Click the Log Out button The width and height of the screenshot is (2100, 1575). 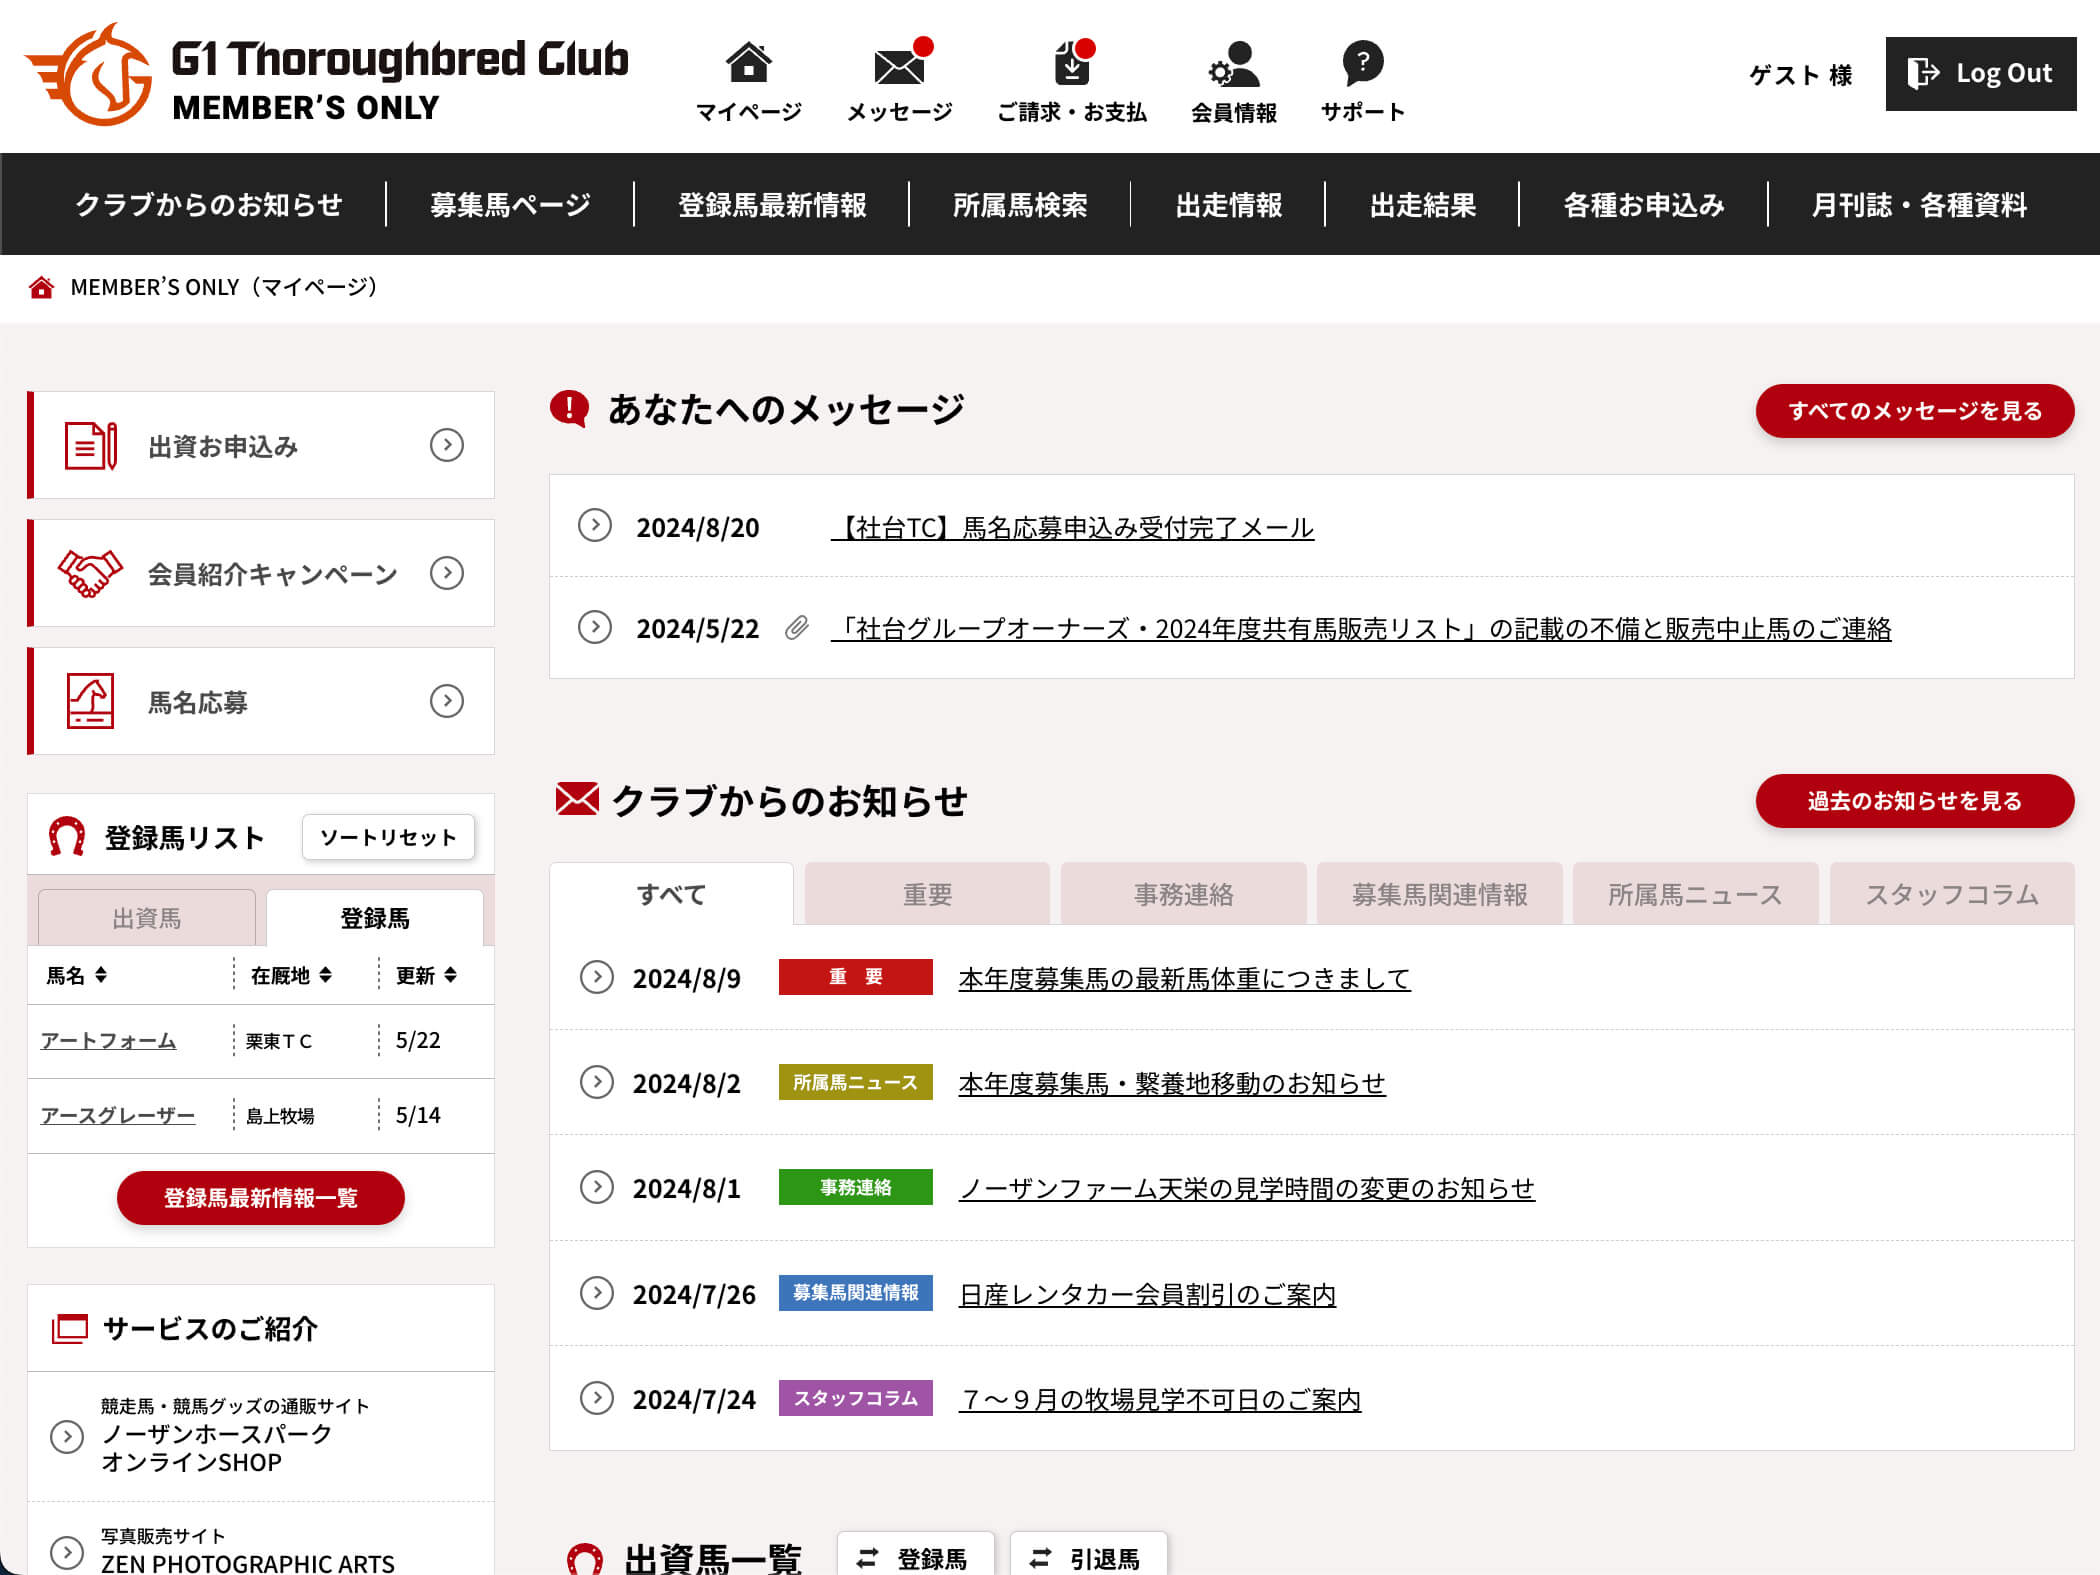click(1980, 74)
